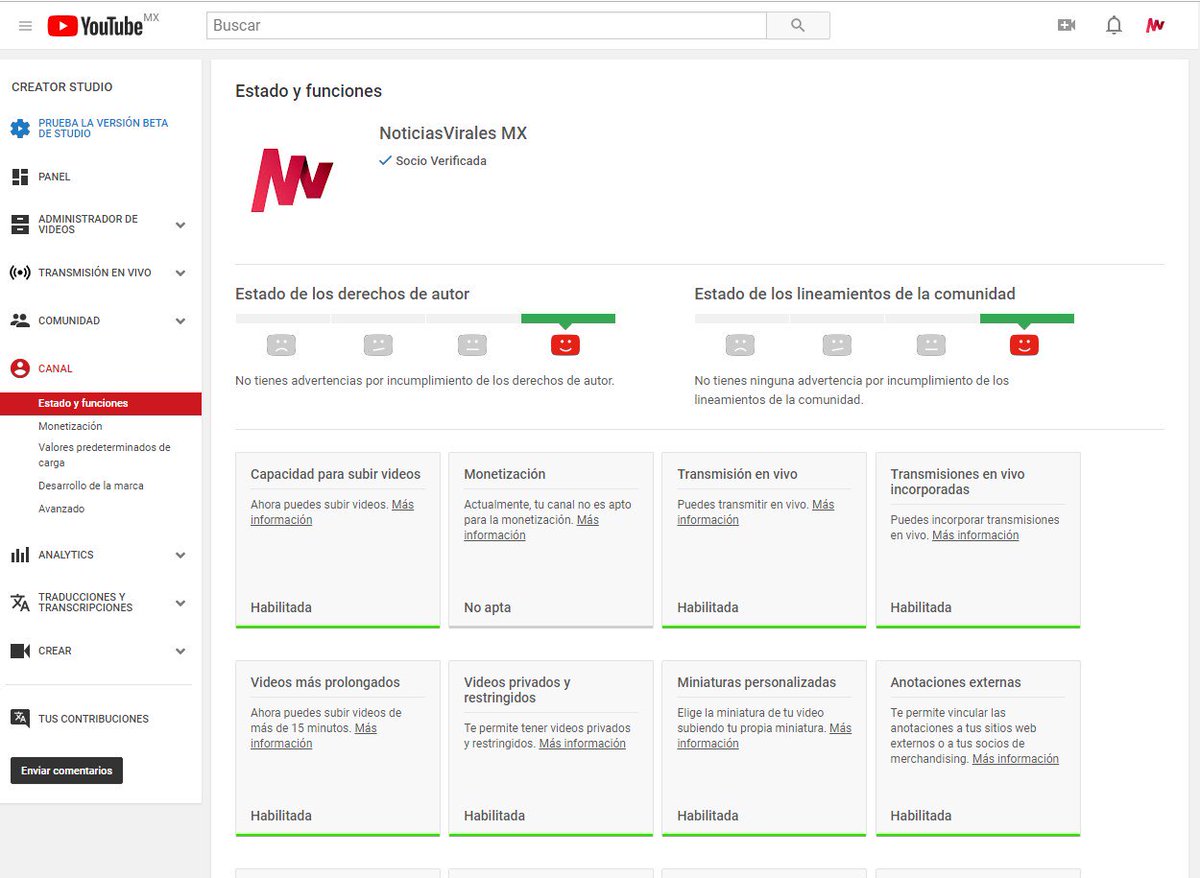Viewport: 1200px width, 878px height.
Task: Click into the Buscar search field
Action: coord(486,26)
